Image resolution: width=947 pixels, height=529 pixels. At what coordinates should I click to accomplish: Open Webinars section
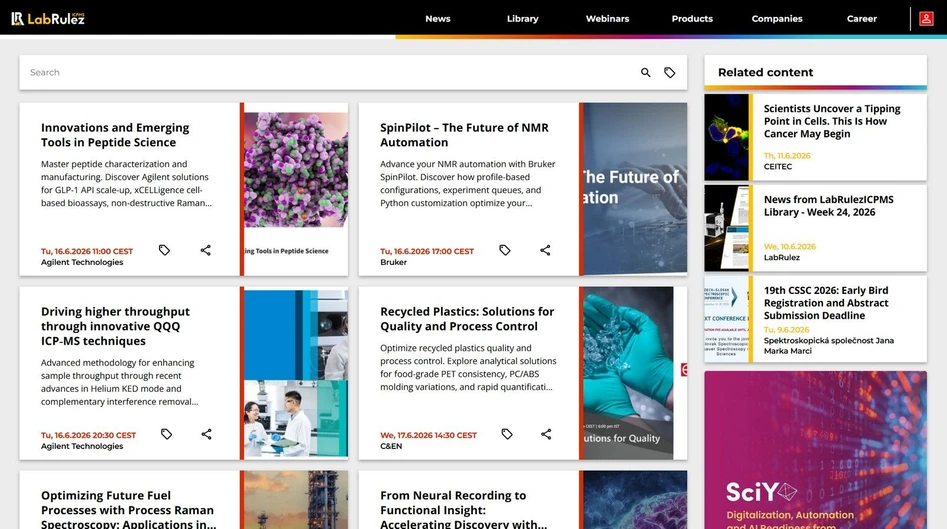pos(608,19)
